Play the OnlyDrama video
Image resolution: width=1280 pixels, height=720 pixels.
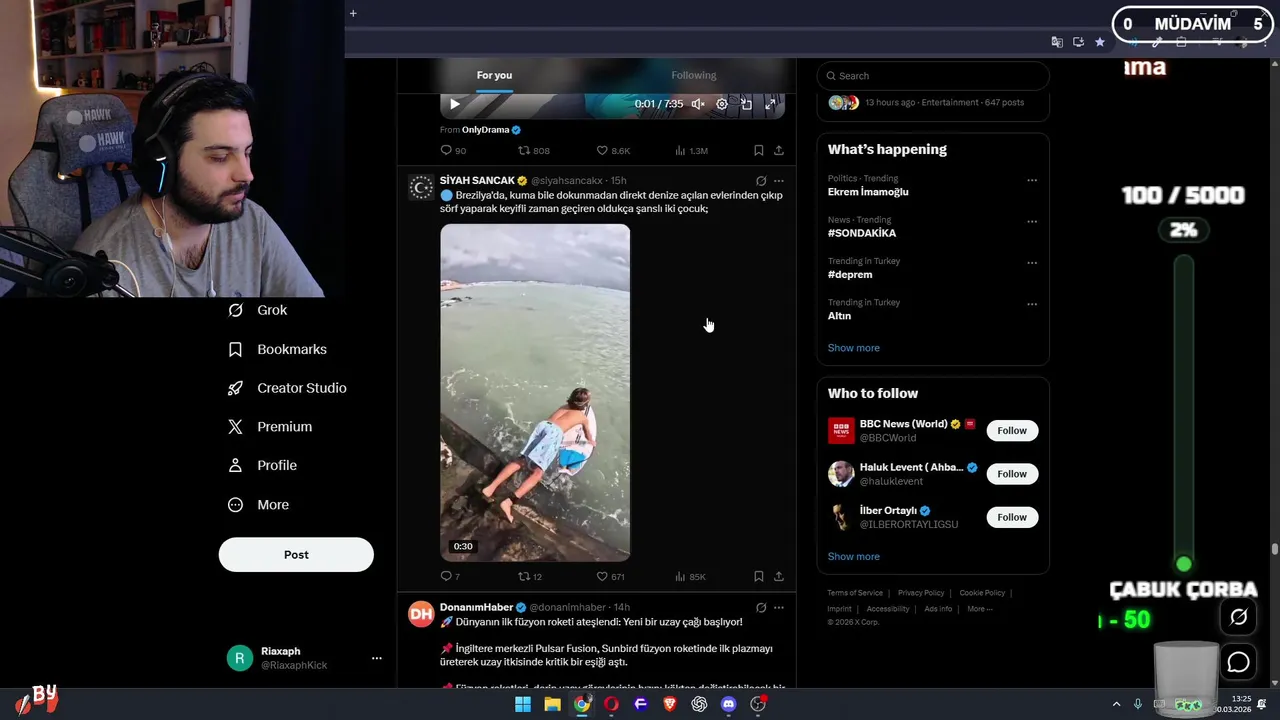(x=455, y=104)
